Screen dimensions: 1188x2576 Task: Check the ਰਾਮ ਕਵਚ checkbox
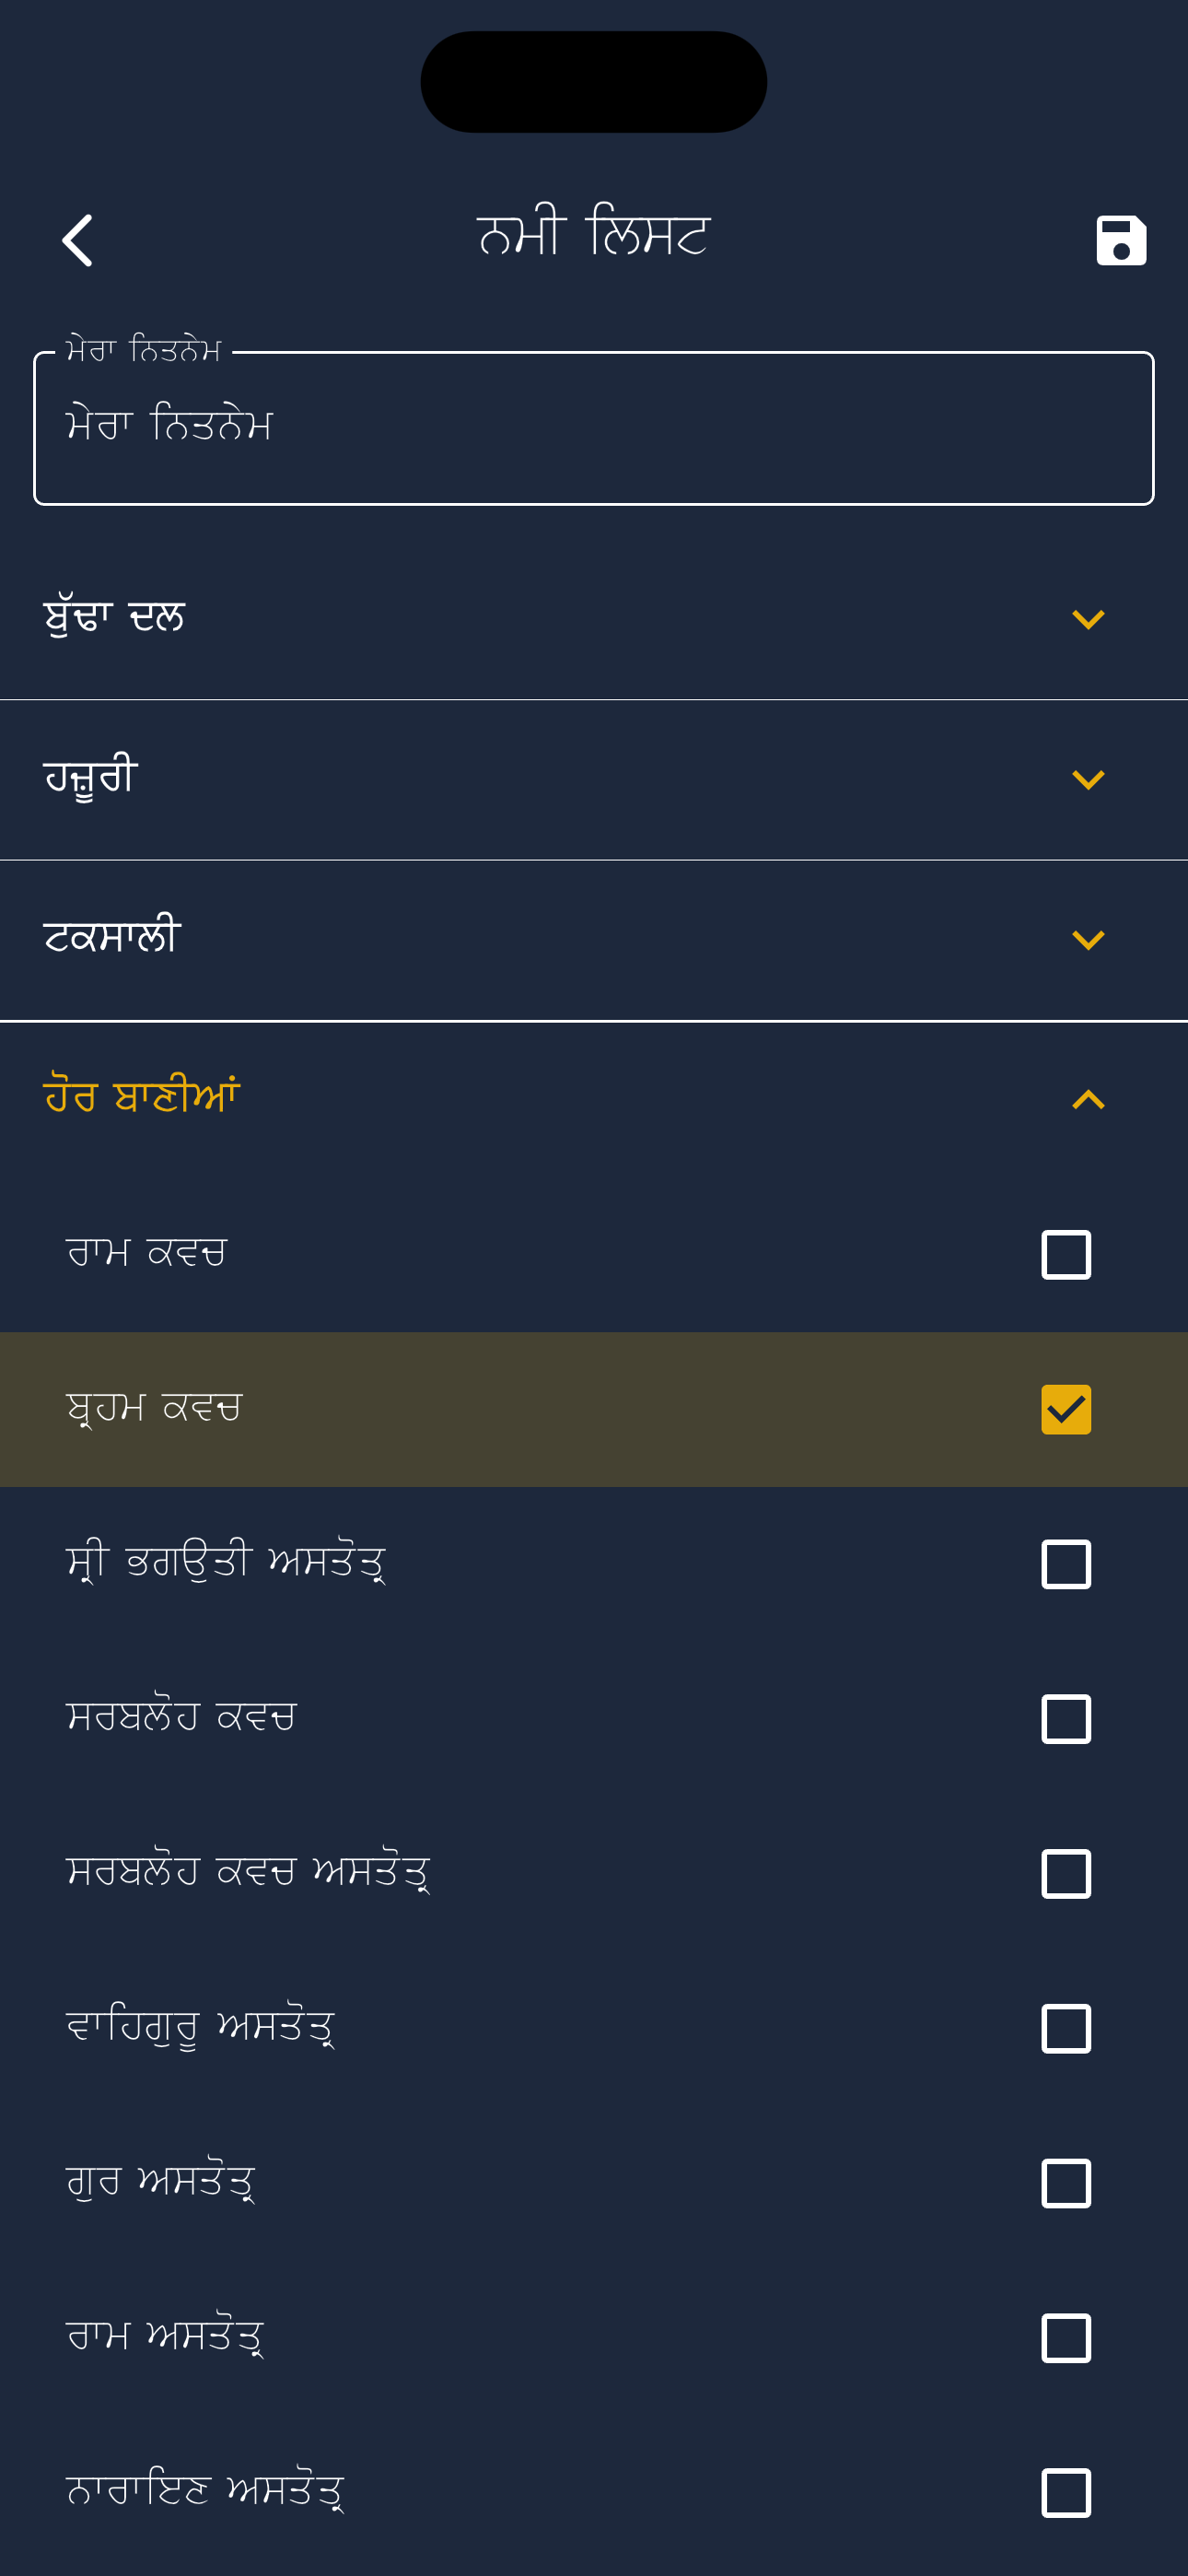pyautogui.click(x=1066, y=1255)
